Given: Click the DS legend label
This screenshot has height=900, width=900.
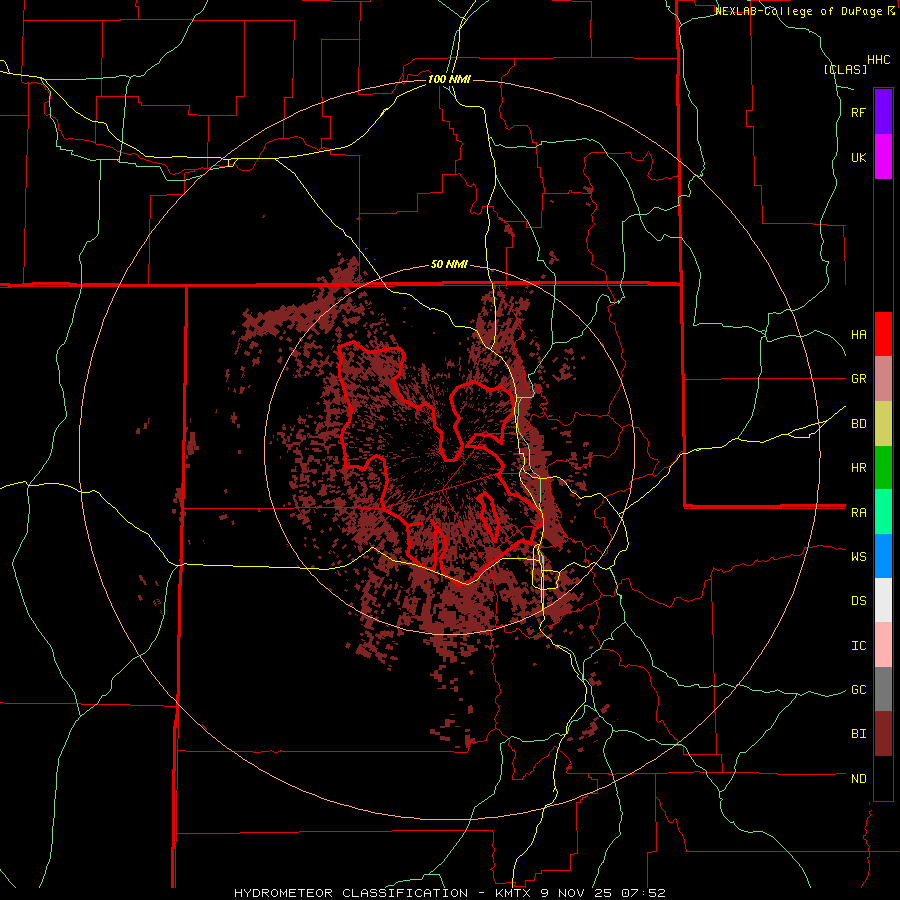Looking at the screenshot, I should tap(859, 600).
